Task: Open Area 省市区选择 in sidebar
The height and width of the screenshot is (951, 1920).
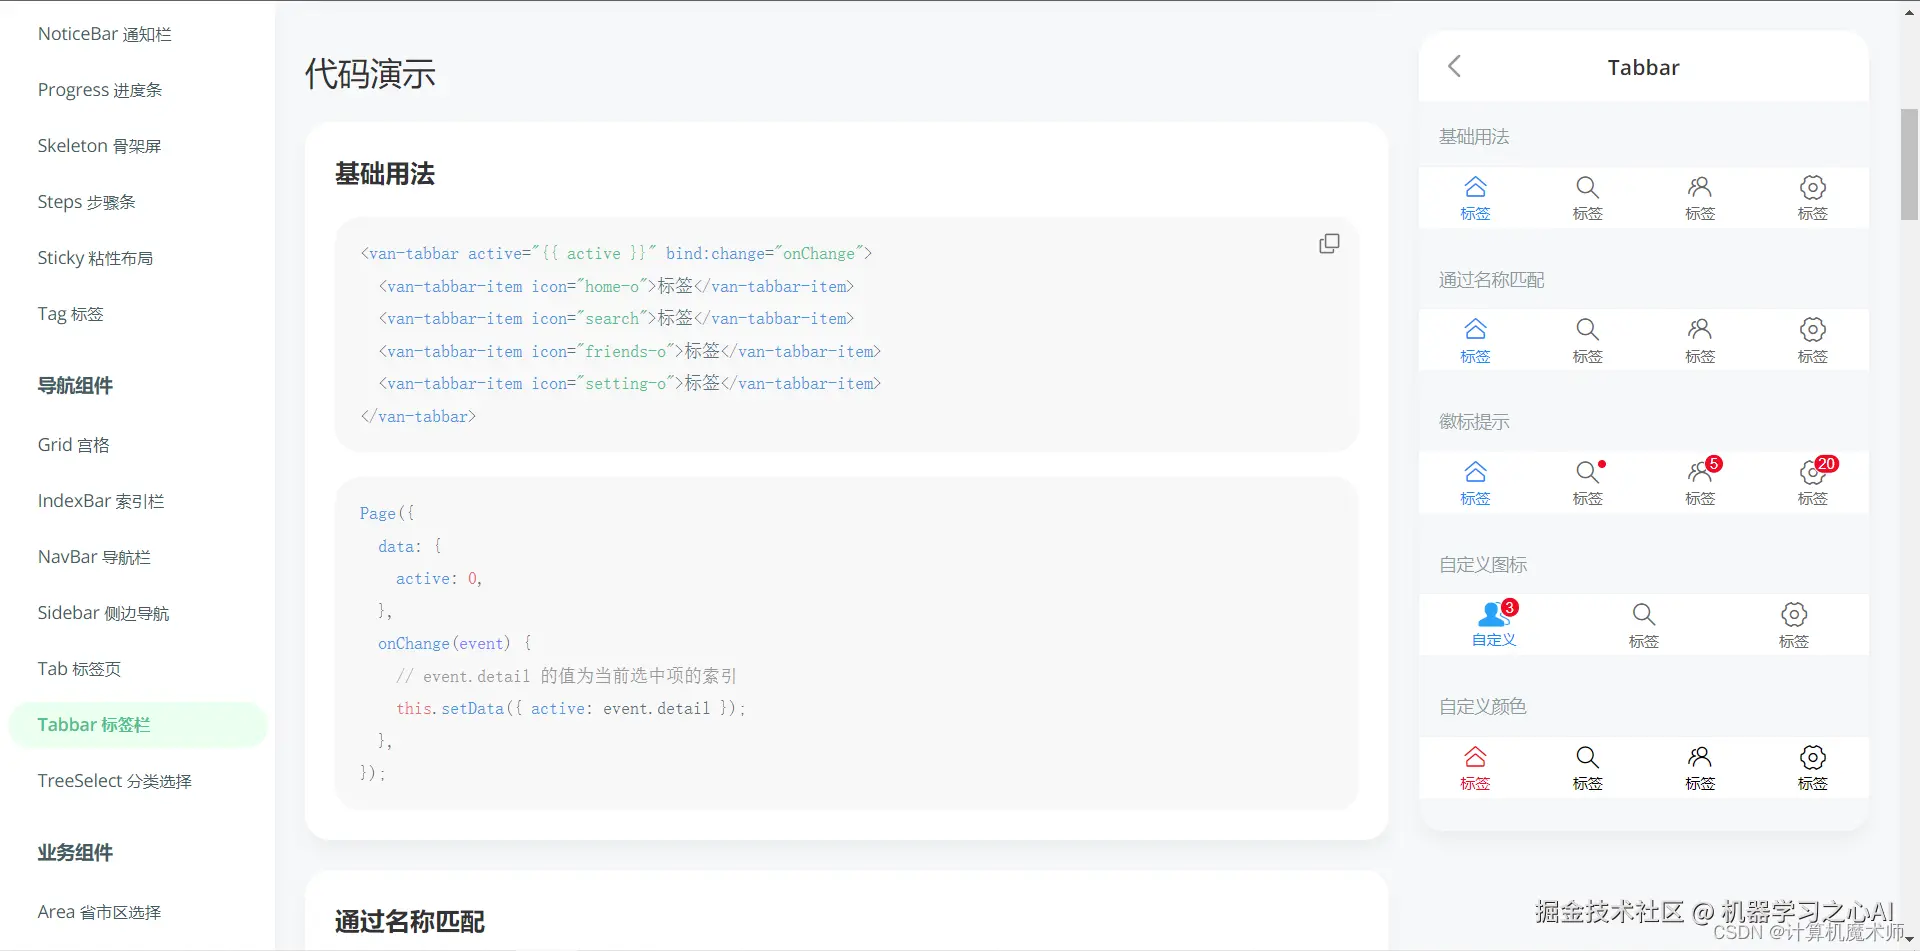Action: [x=100, y=912]
